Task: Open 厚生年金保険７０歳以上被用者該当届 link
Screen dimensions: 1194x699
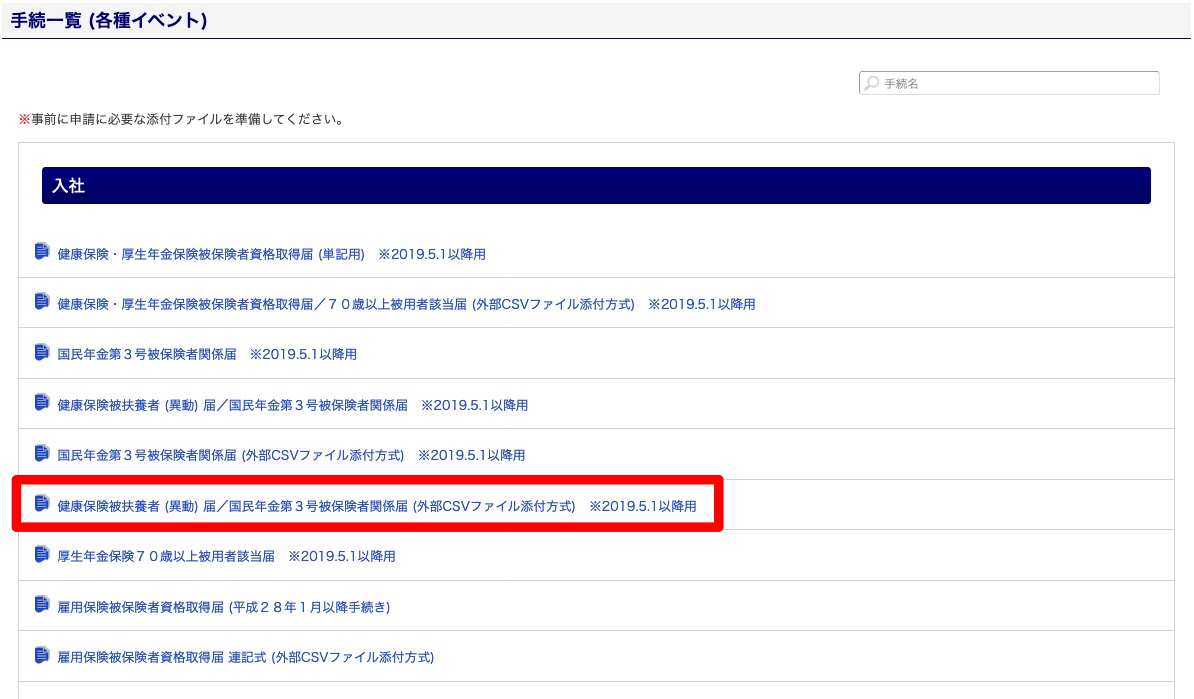Action: point(226,557)
